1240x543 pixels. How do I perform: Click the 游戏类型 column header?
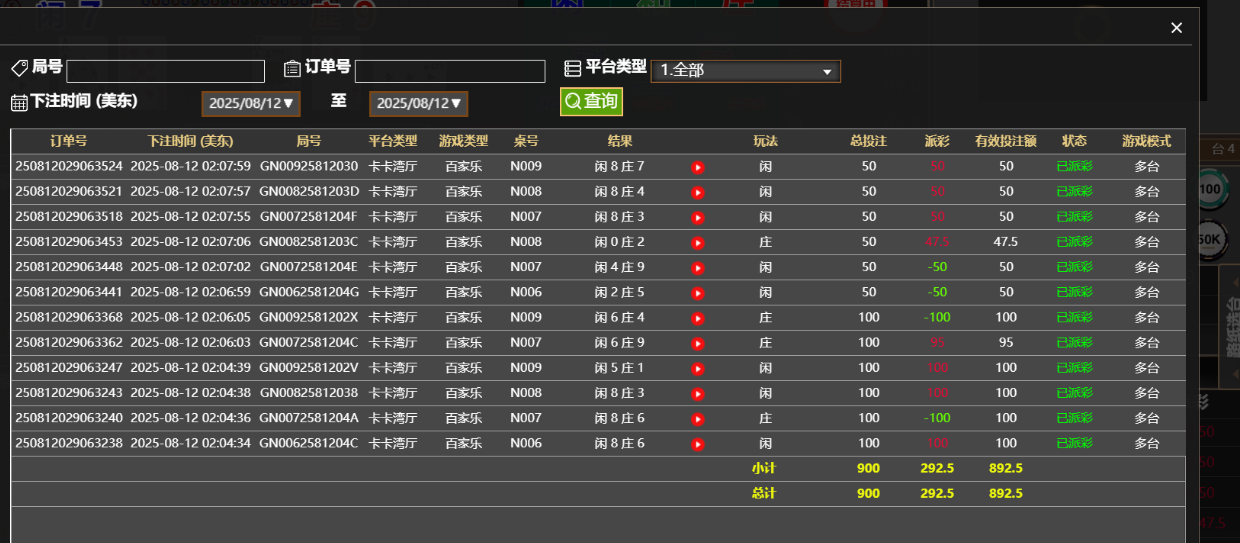click(464, 141)
